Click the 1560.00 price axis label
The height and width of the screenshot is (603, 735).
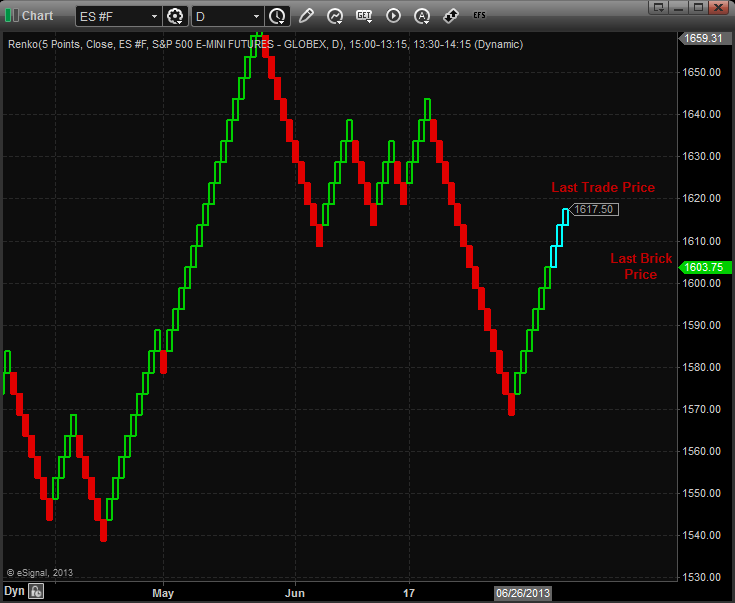click(x=701, y=451)
